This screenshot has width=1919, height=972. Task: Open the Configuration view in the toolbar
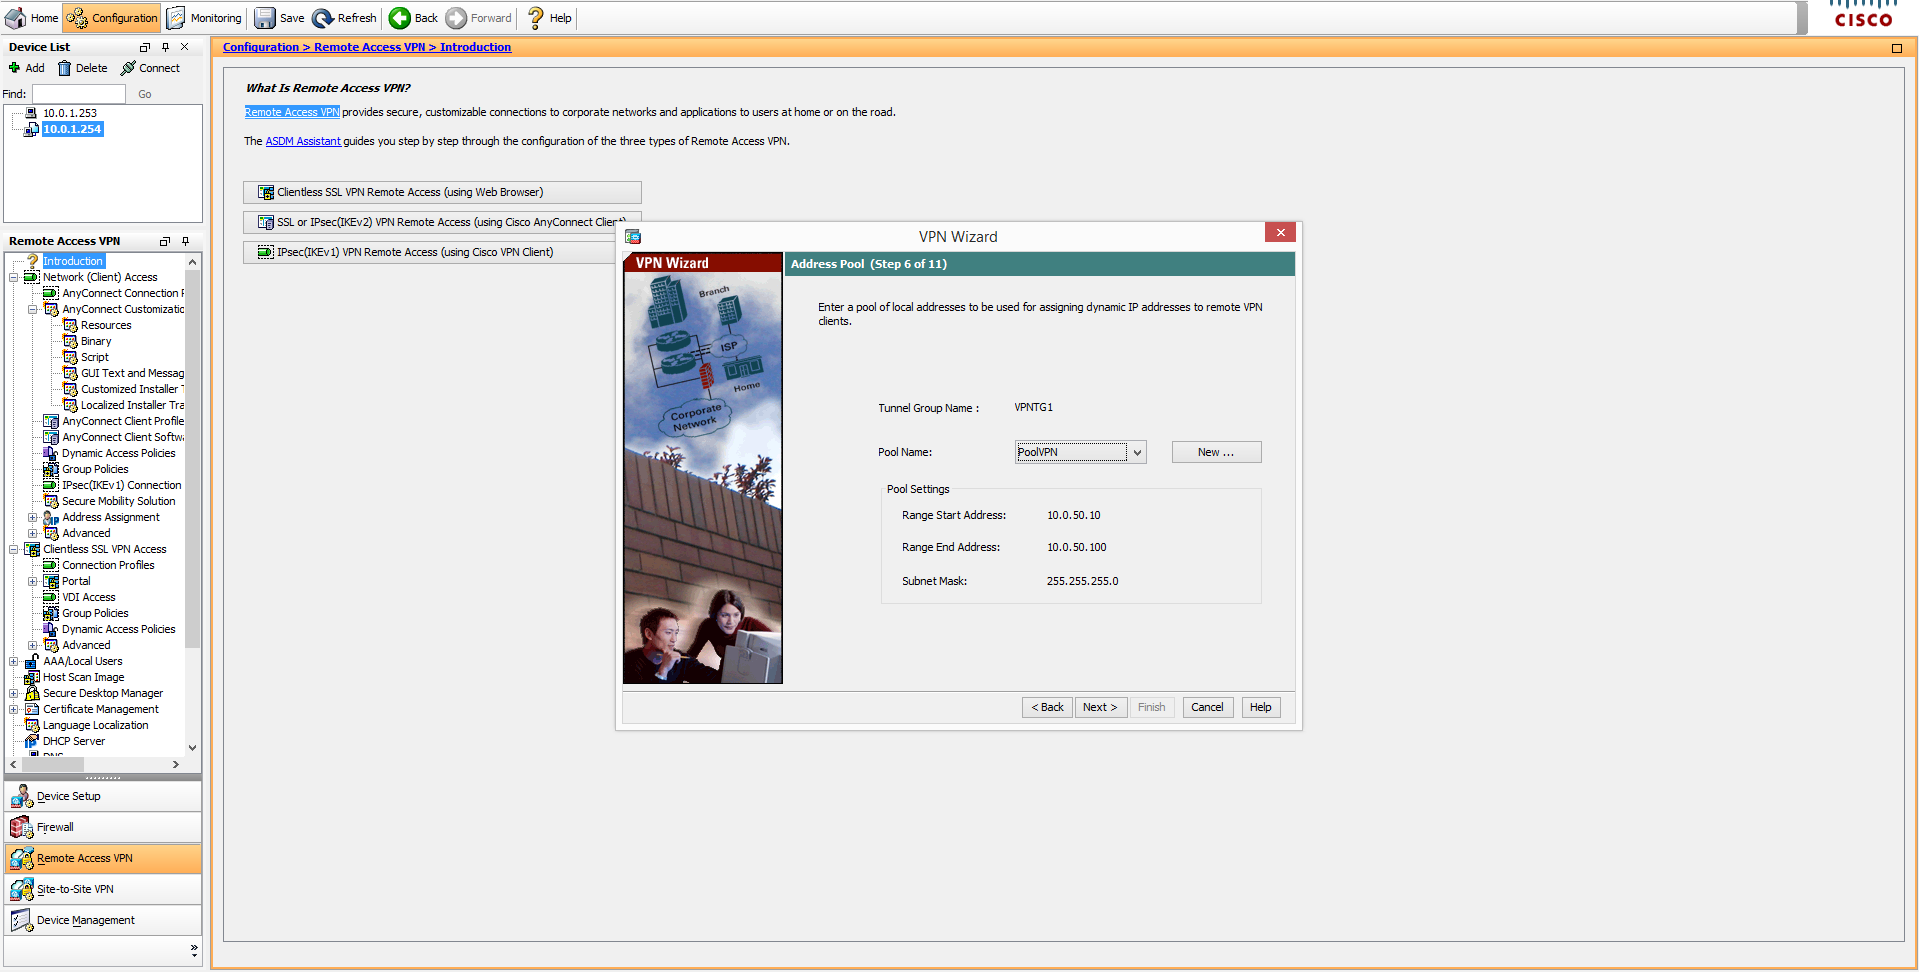112,18
